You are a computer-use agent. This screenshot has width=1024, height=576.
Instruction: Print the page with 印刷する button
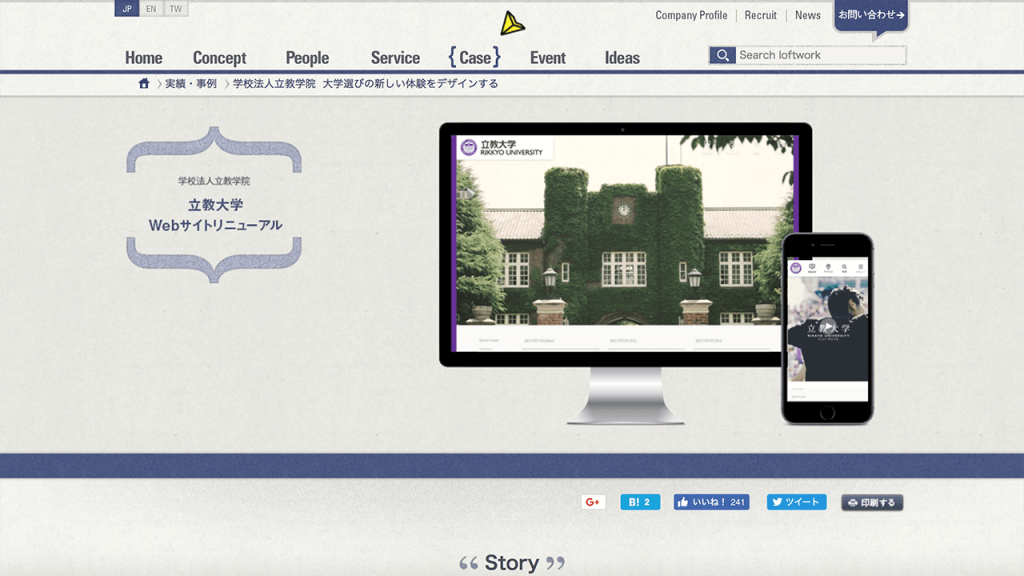[x=872, y=502]
